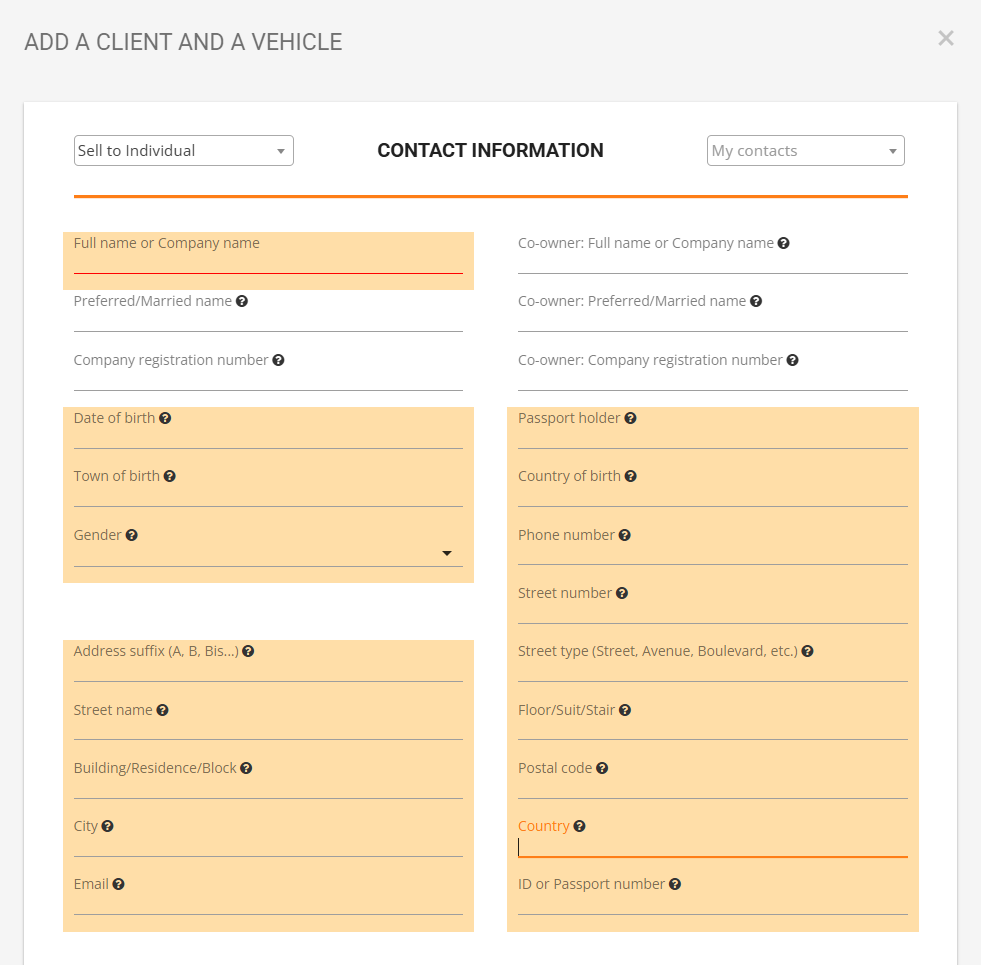Close the Add a Client dialog
Screen dimensions: 981x965
click(x=946, y=39)
